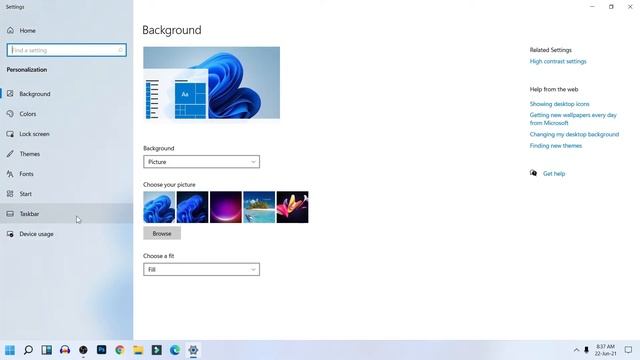The width and height of the screenshot is (640, 360).
Task: Select the light blue bloom wallpaper thumbnail
Action: [x=159, y=207]
